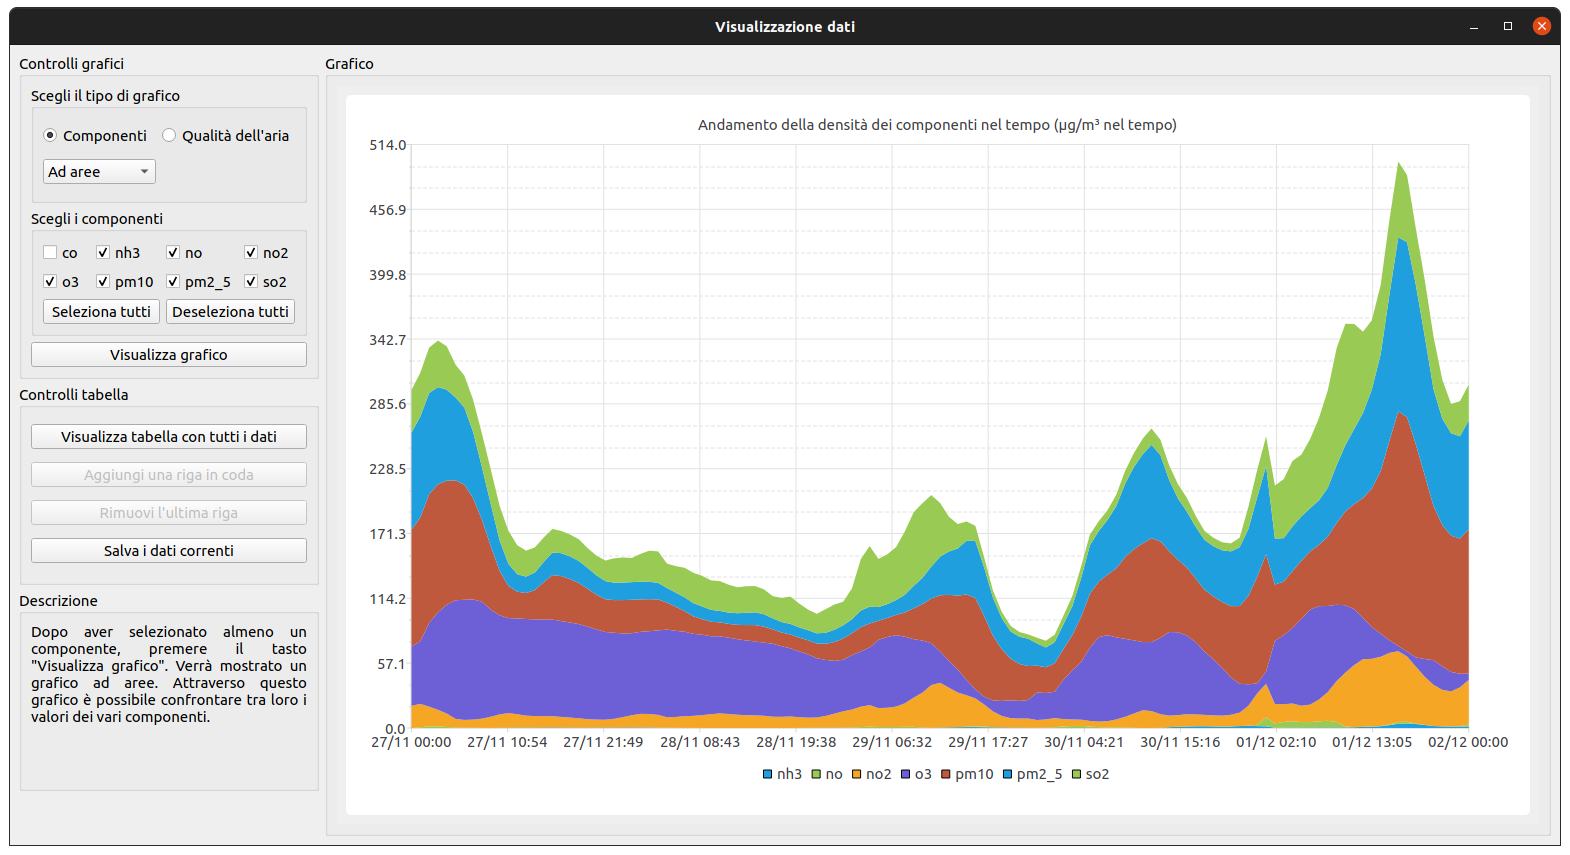
Task: Uncheck the nh3 component checkbox
Action: pyautogui.click(x=103, y=253)
